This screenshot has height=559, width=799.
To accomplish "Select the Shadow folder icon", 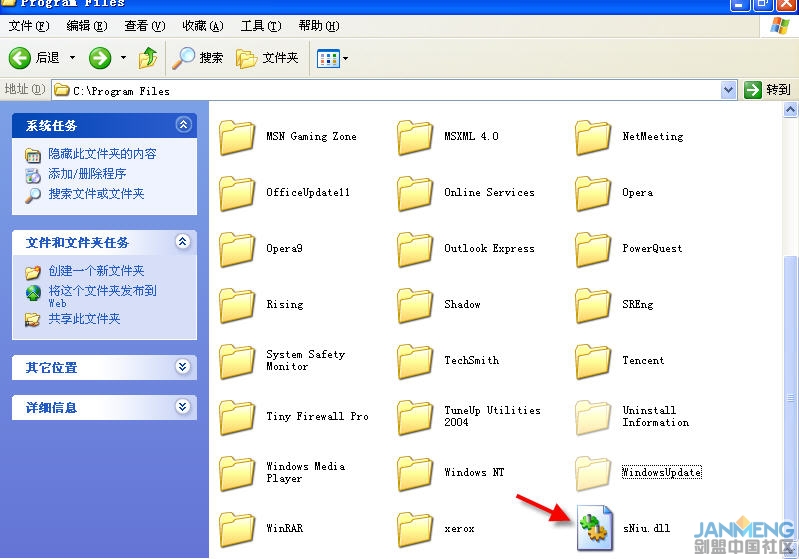I will coord(415,306).
